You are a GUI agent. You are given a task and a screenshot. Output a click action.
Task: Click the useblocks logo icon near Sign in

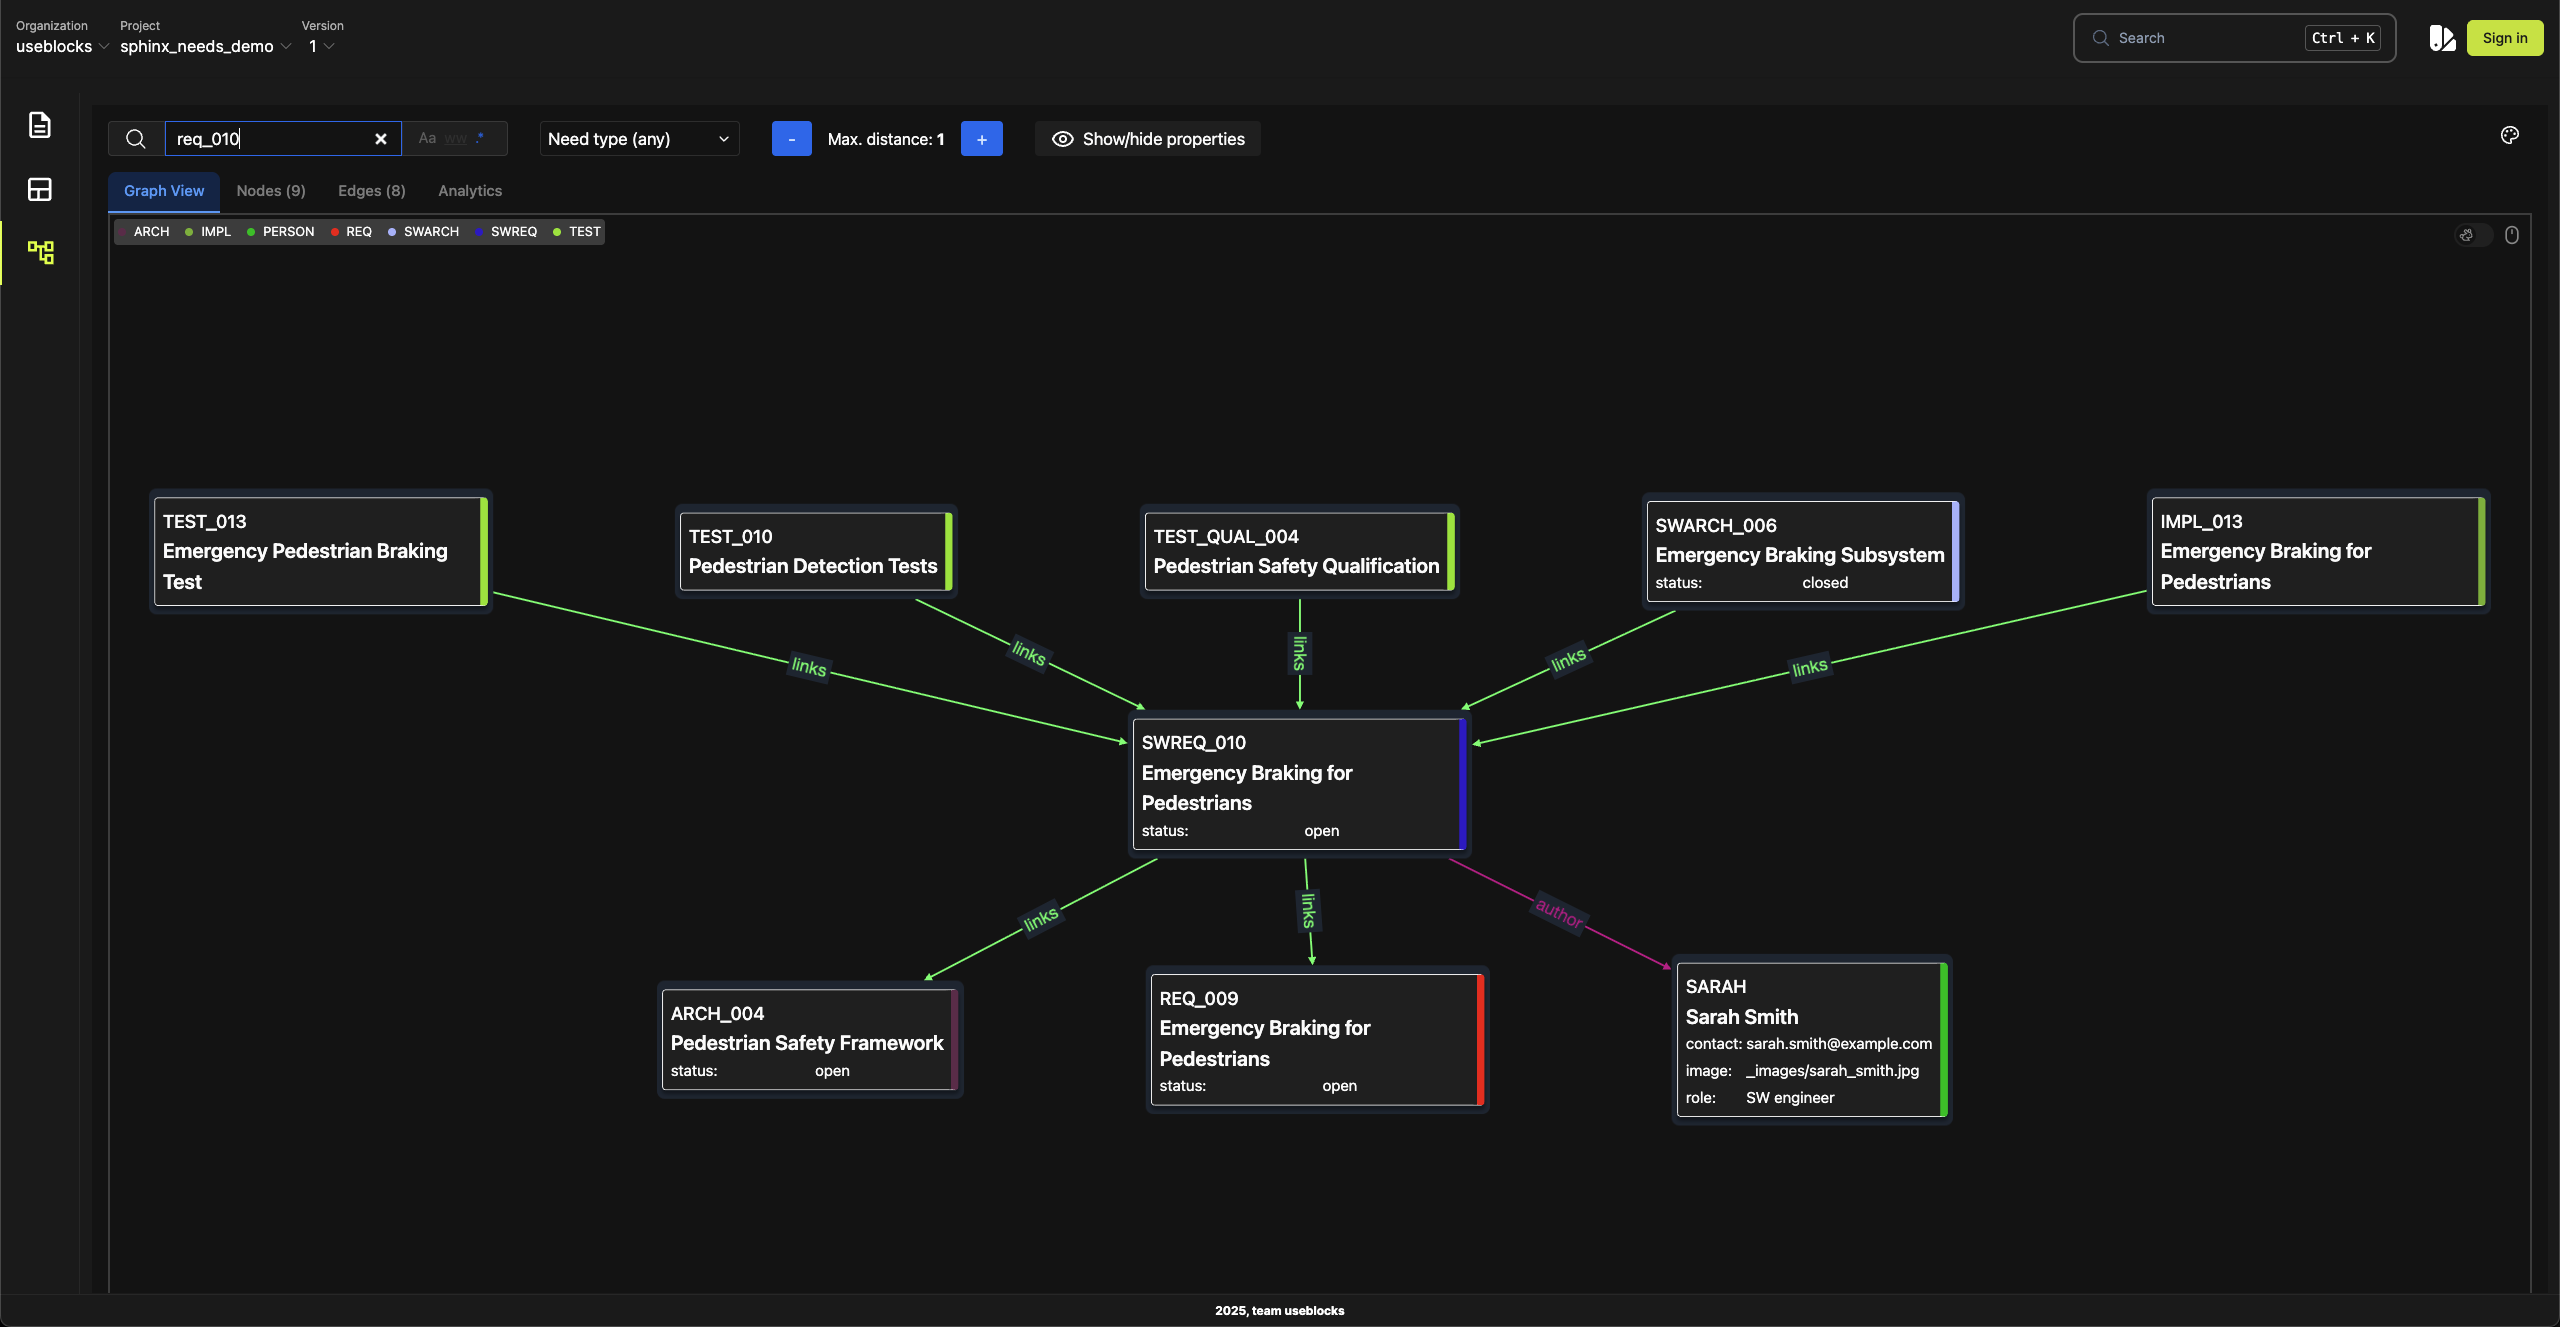(x=2442, y=38)
